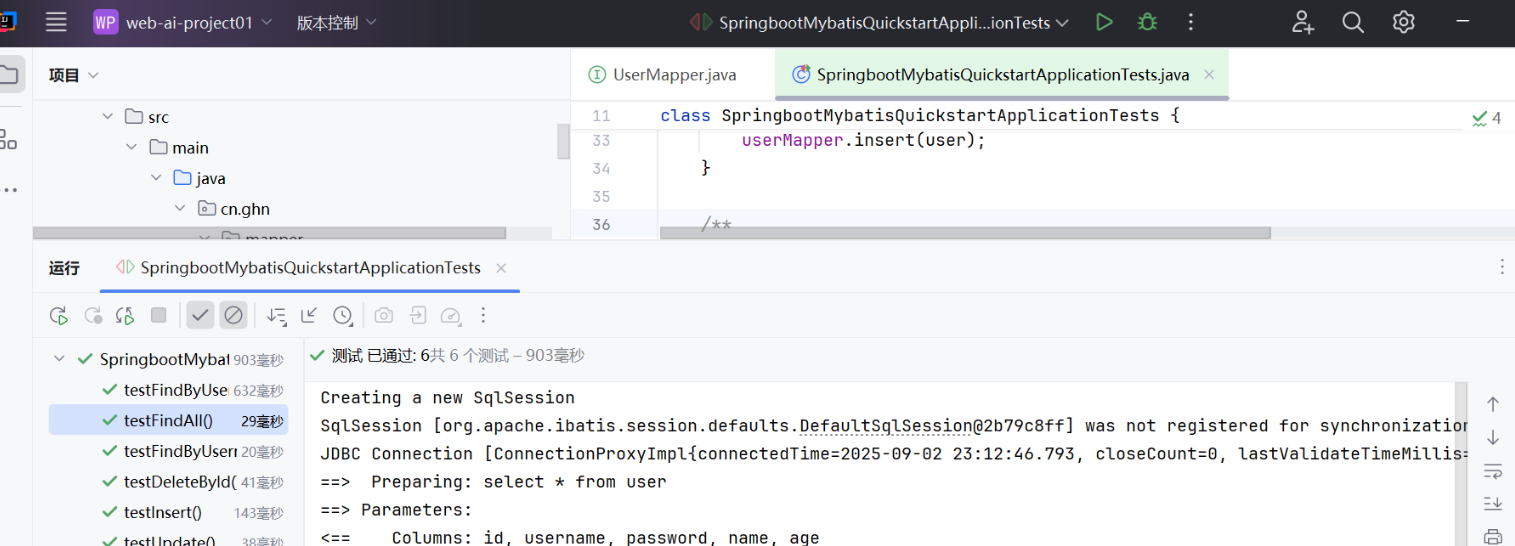
Task: Open the 版本控制 menu
Action: click(336, 22)
